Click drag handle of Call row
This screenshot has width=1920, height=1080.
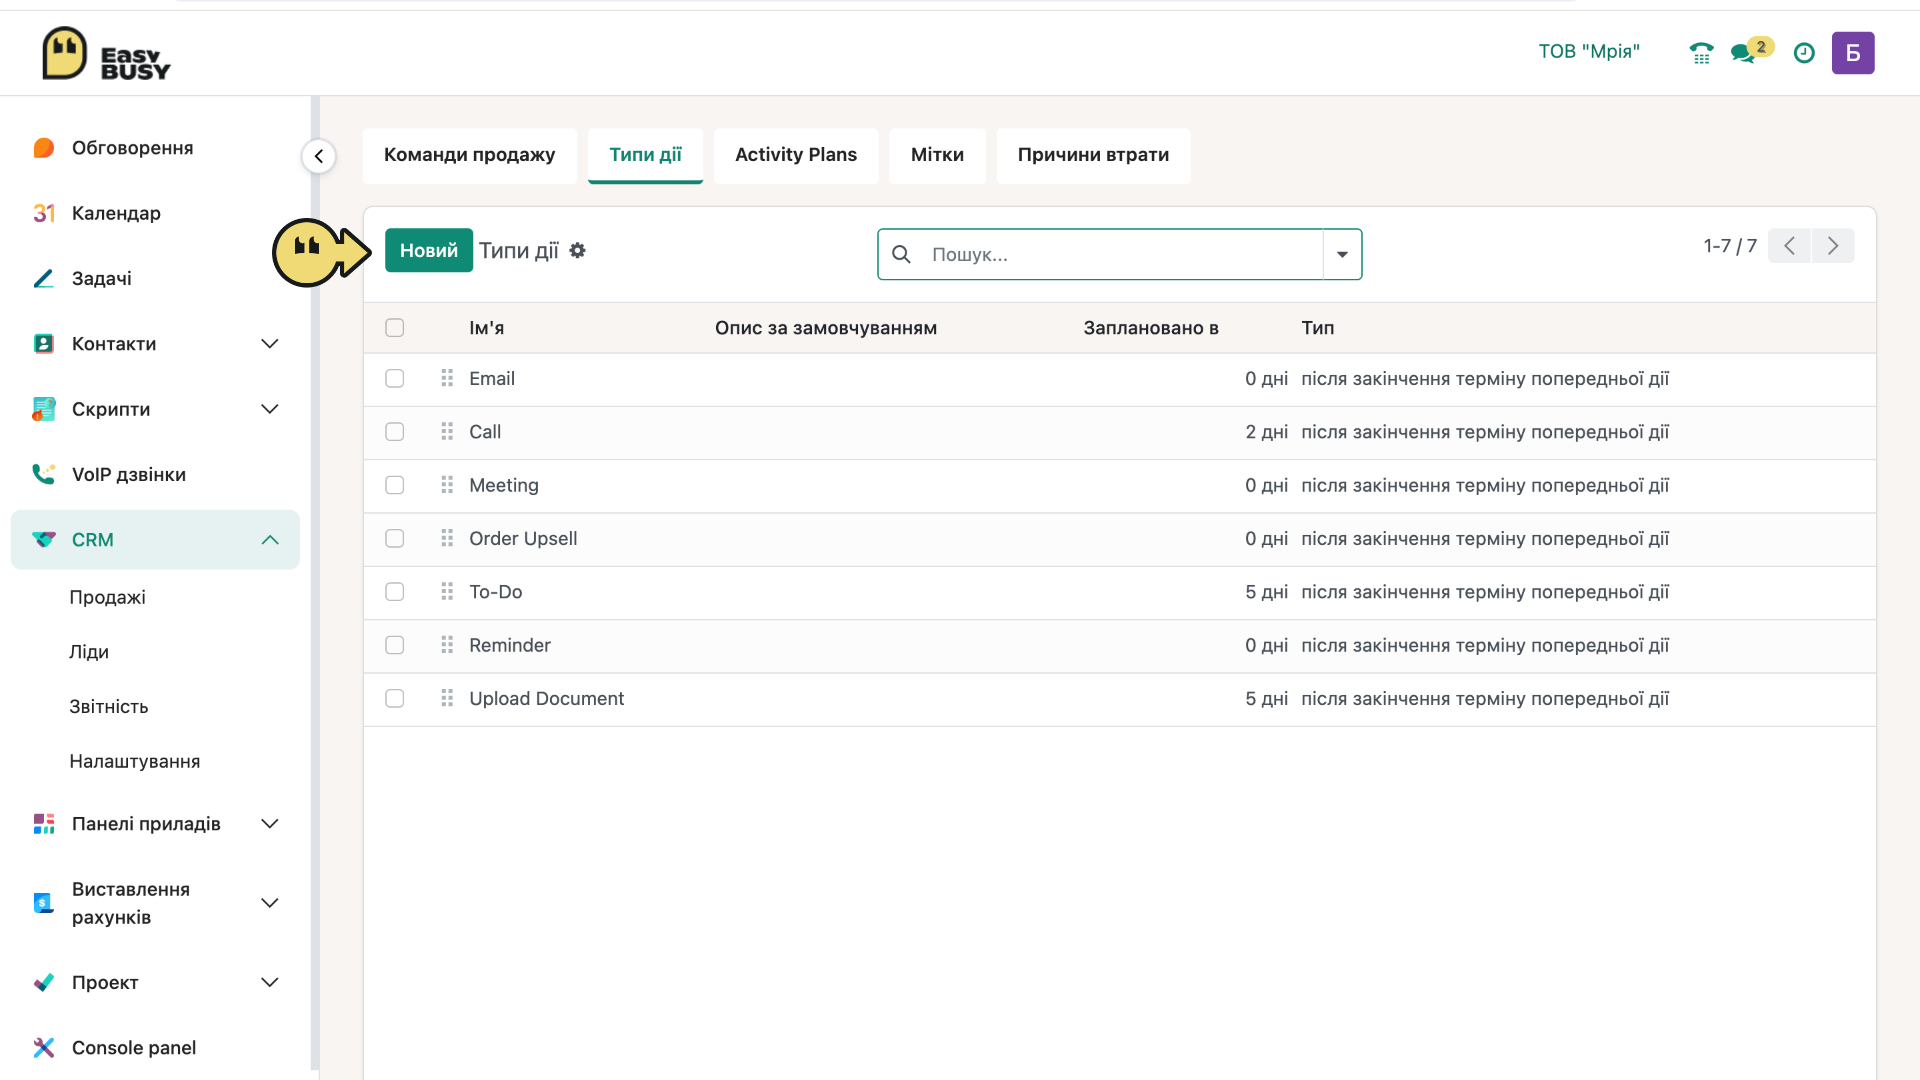tap(447, 431)
